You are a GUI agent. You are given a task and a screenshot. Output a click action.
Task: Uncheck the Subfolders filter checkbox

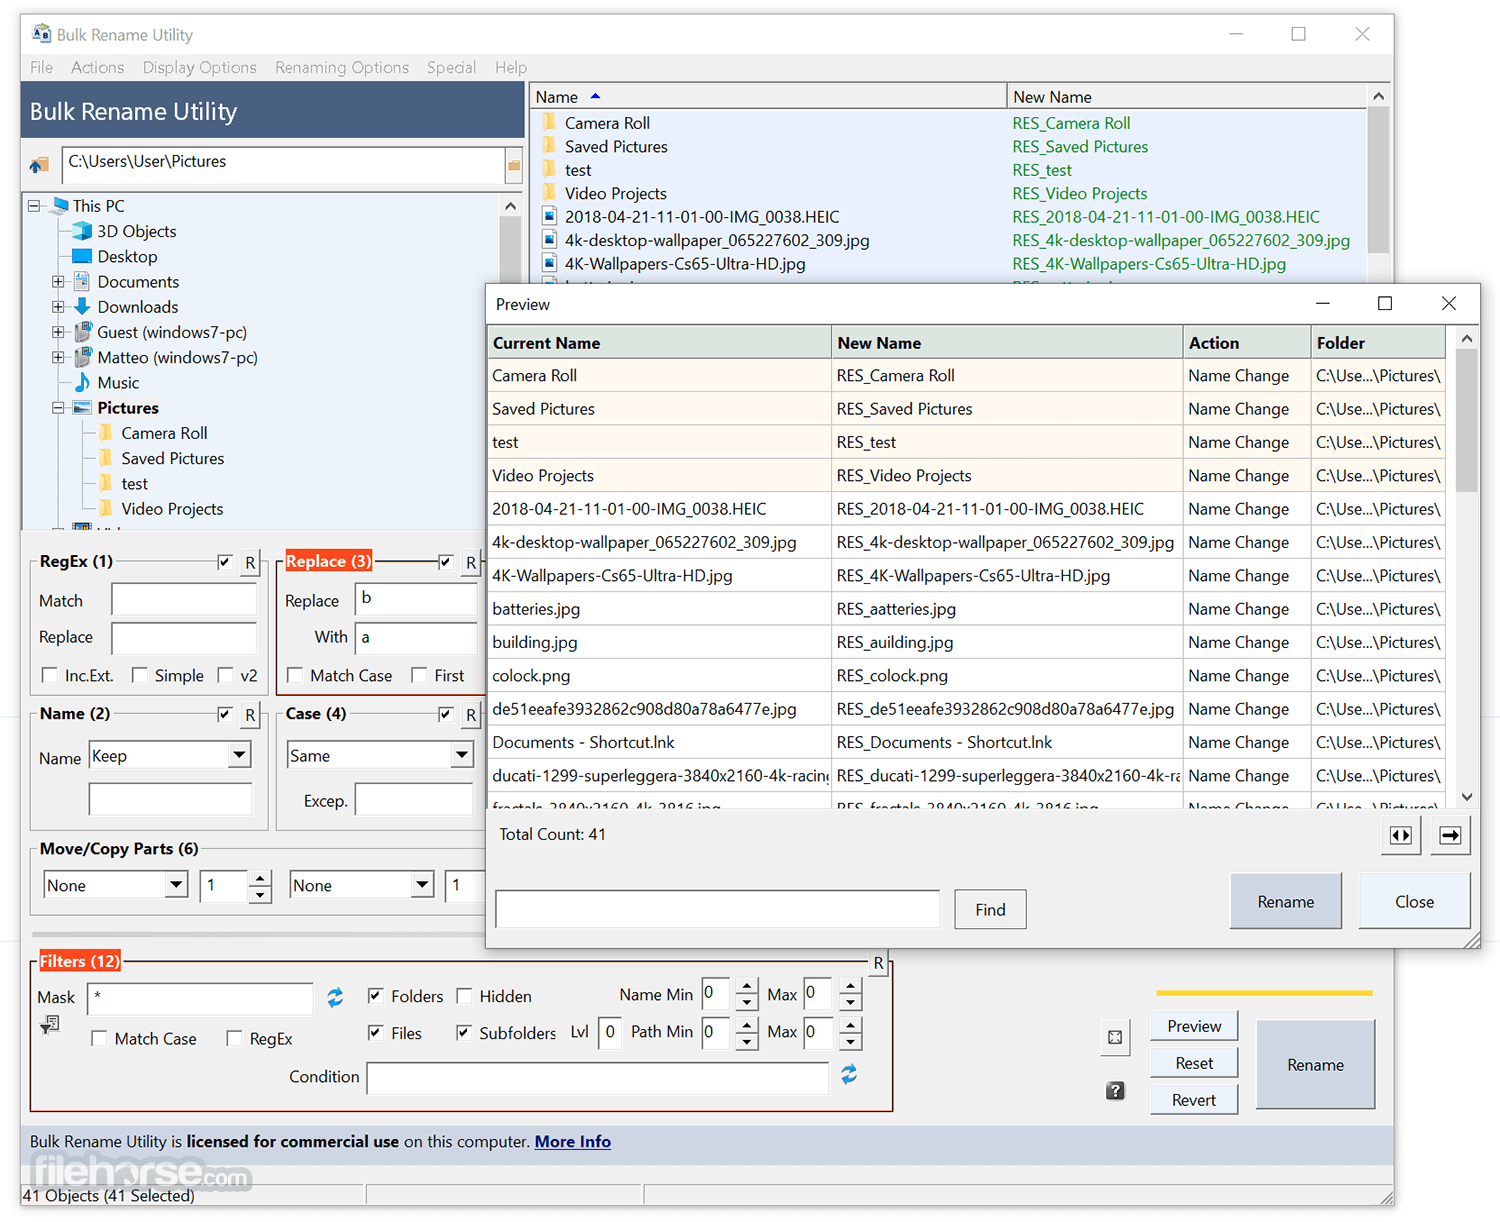coord(463,1032)
